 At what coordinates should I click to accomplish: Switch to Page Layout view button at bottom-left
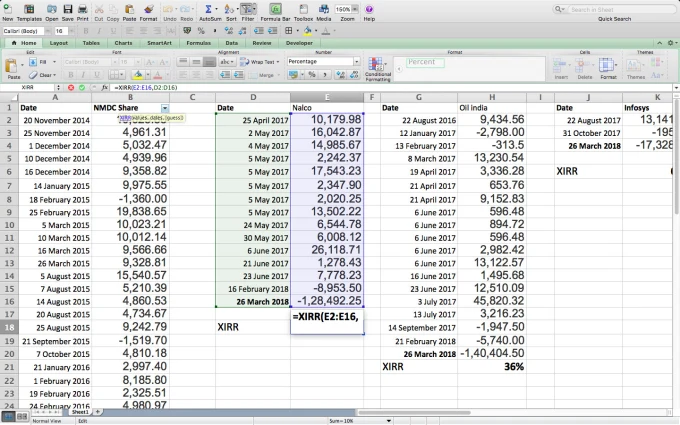pos(22,417)
